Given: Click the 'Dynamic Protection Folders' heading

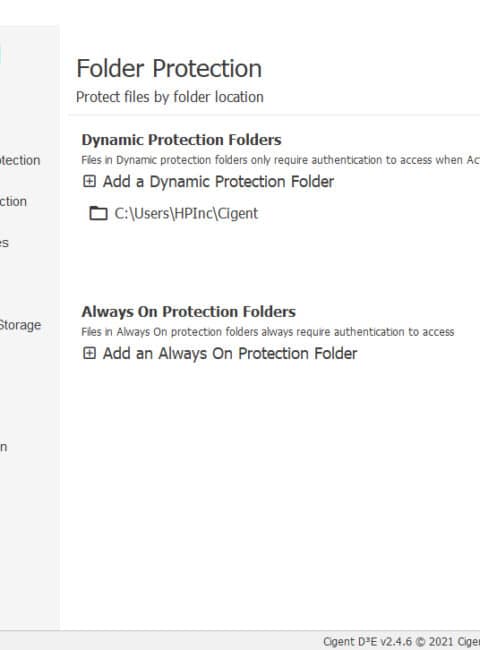Looking at the screenshot, I should point(182,140).
